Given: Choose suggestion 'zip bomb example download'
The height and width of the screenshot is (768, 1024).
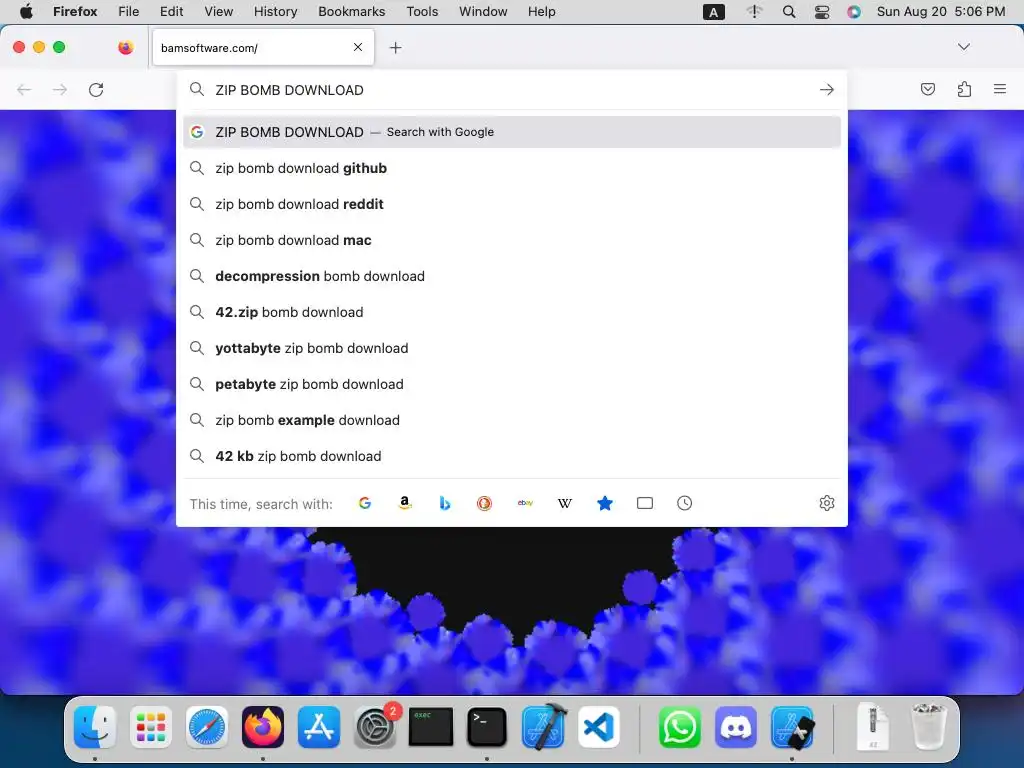Looking at the screenshot, I should (512, 420).
